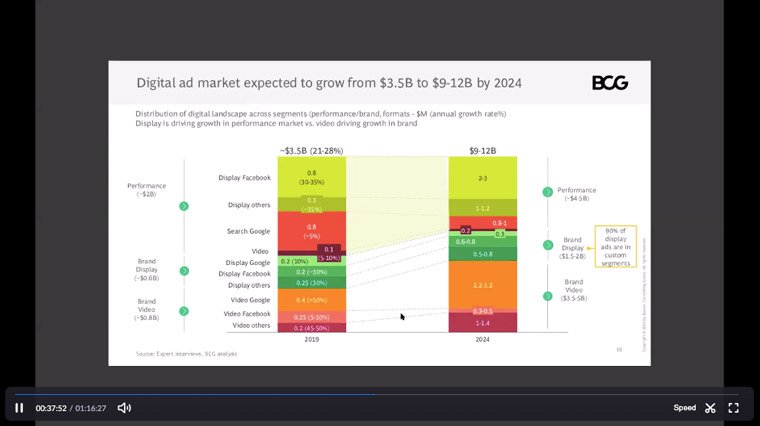
Task: Click the 'Video Facebook' row label
Action: point(247,314)
